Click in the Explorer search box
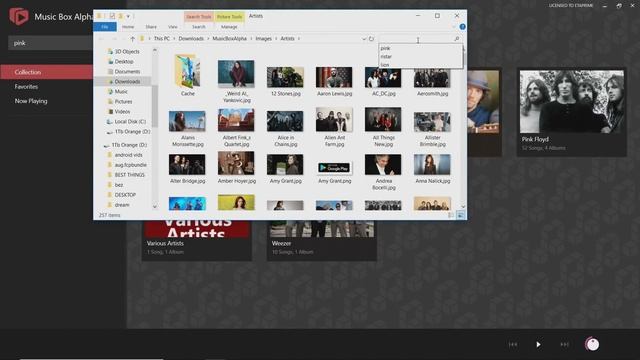640x360 pixels. [x=416, y=39]
